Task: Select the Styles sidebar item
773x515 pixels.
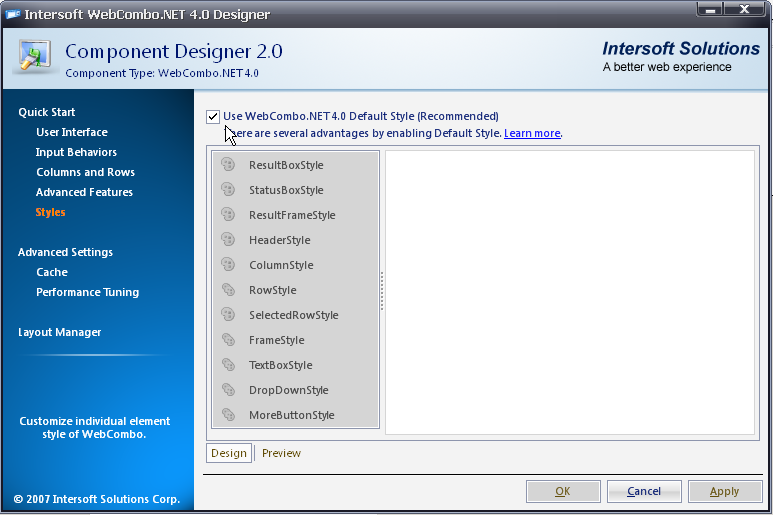Action: pos(50,212)
